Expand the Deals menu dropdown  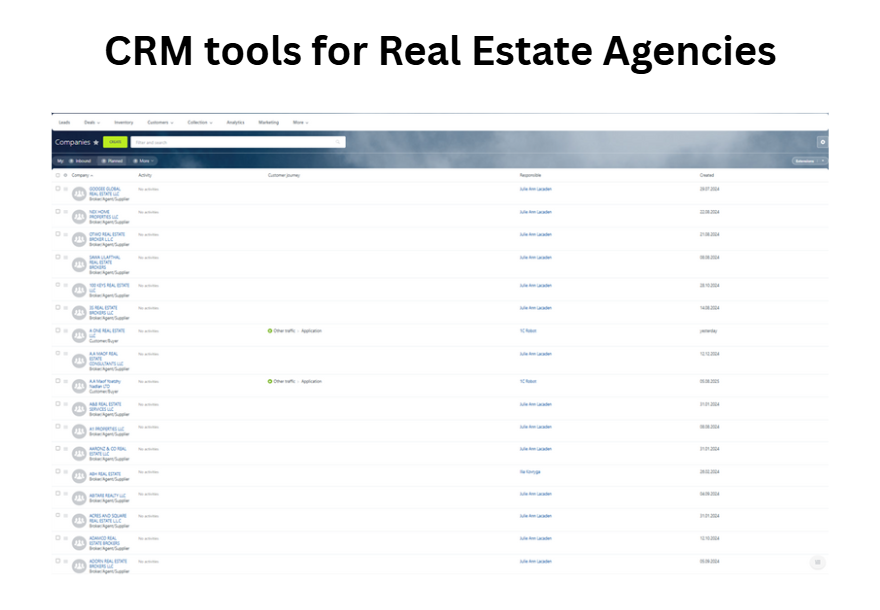pos(91,122)
